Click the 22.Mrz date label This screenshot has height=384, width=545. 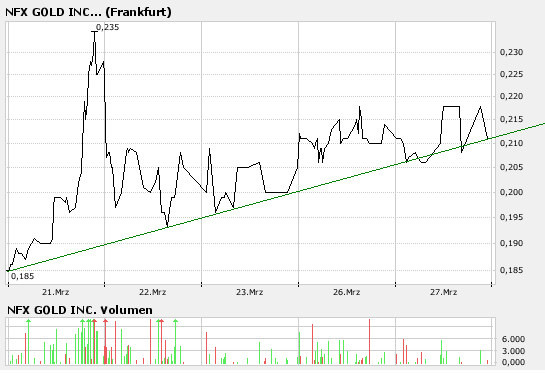pos(153,292)
